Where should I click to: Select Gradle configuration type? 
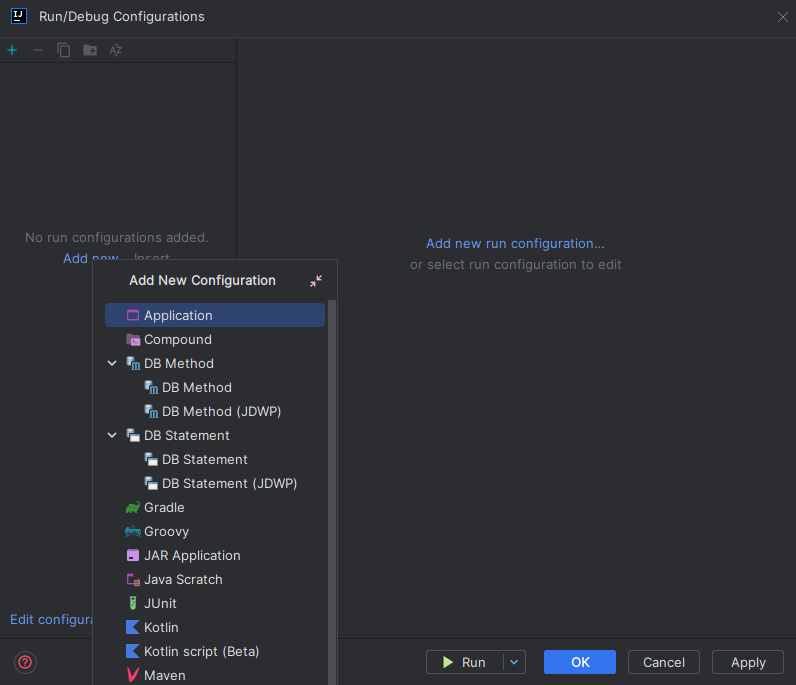pos(215,507)
